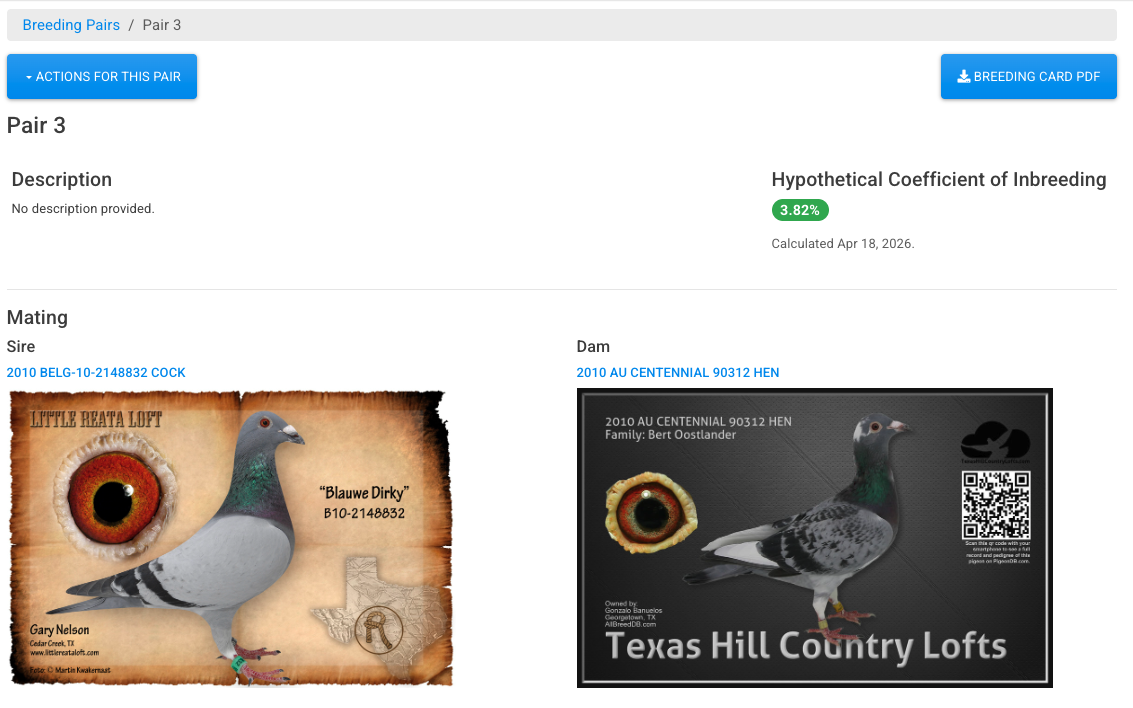Open the 2010 AU CENTENNIAL 90312 HEN link

[x=678, y=373]
